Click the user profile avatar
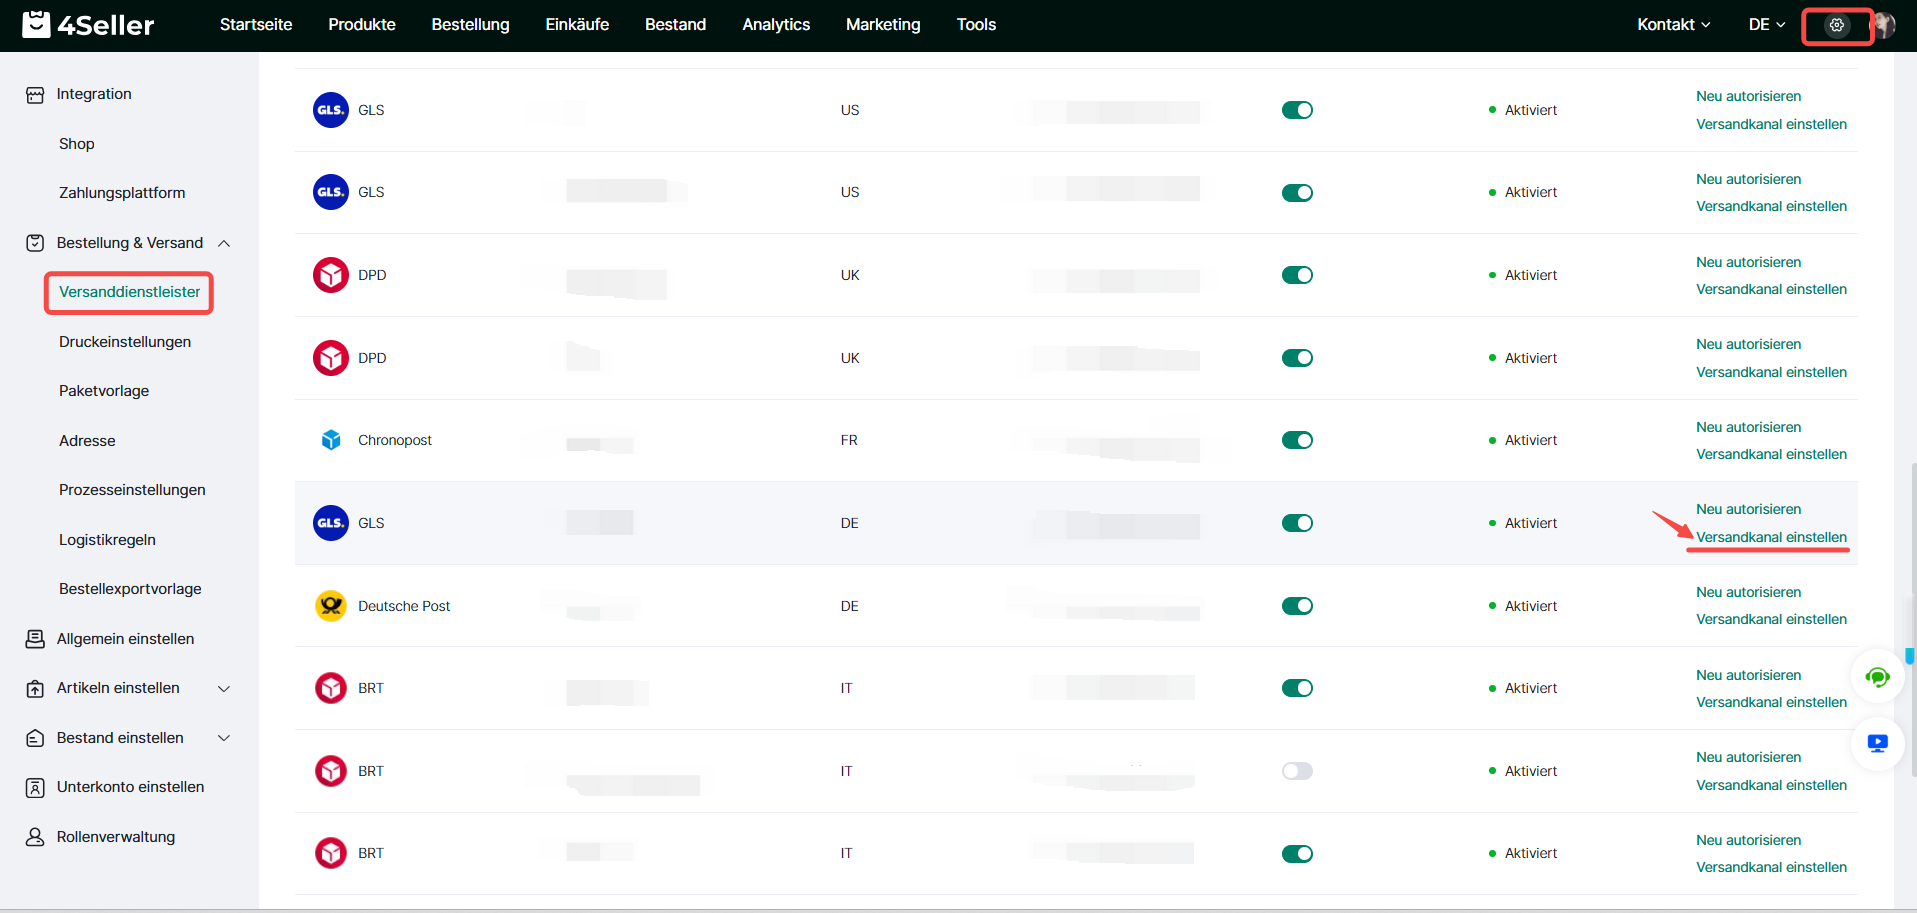The width and height of the screenshot is (1917, 913). (x=1884, y=25)
